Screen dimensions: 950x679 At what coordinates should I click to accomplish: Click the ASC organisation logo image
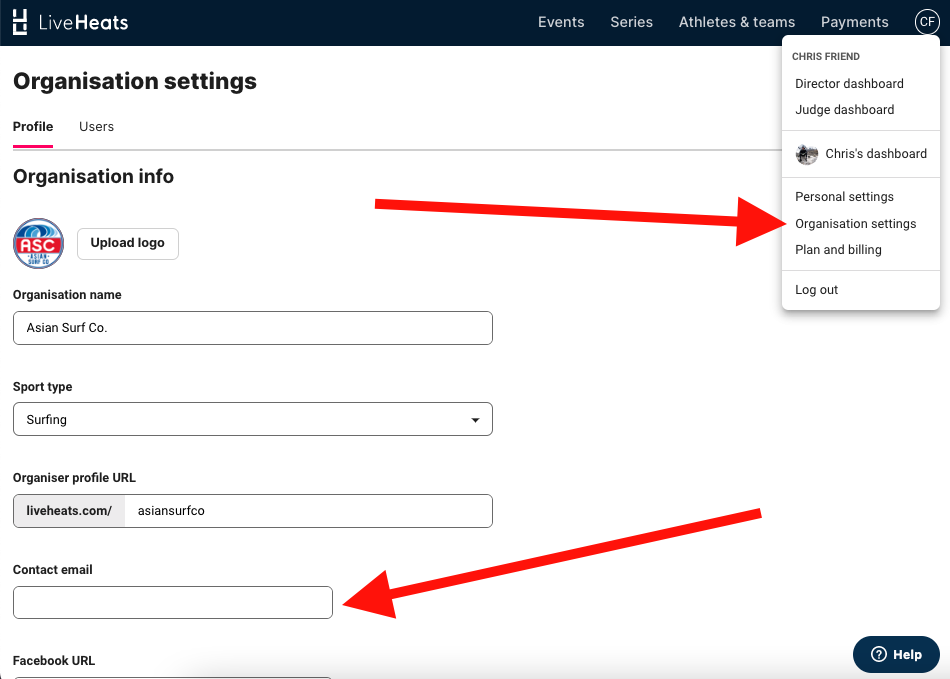(39, 243)
